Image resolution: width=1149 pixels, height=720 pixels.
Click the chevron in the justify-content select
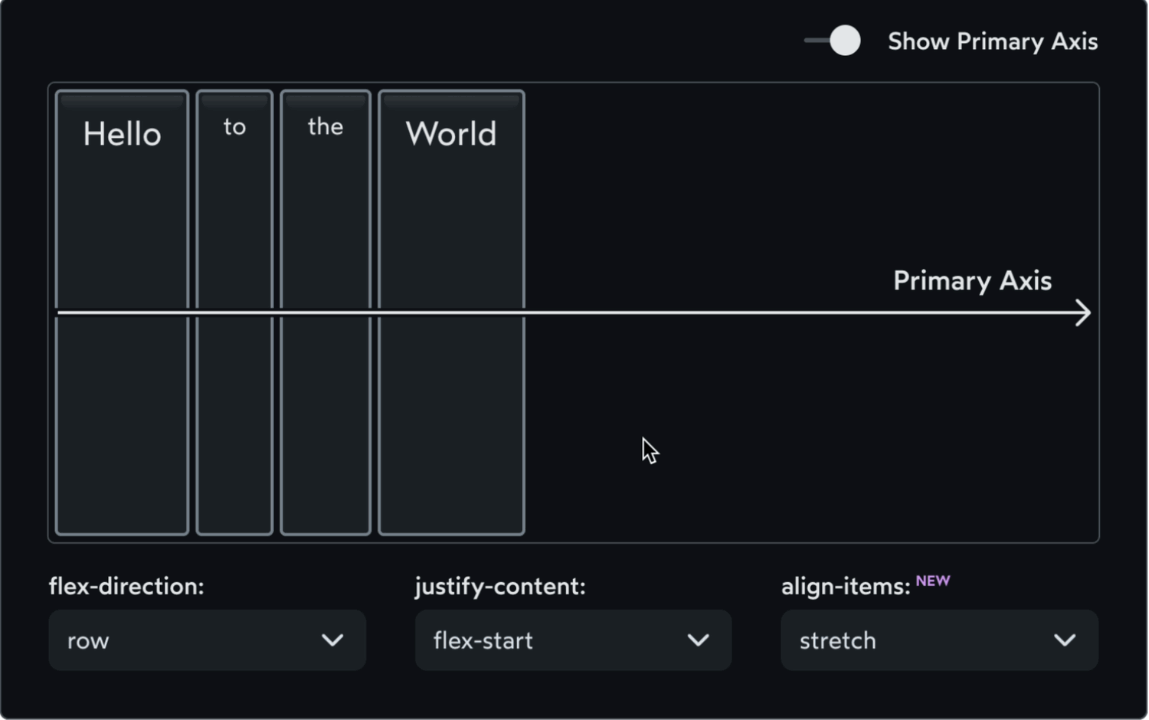click(699, 640)
